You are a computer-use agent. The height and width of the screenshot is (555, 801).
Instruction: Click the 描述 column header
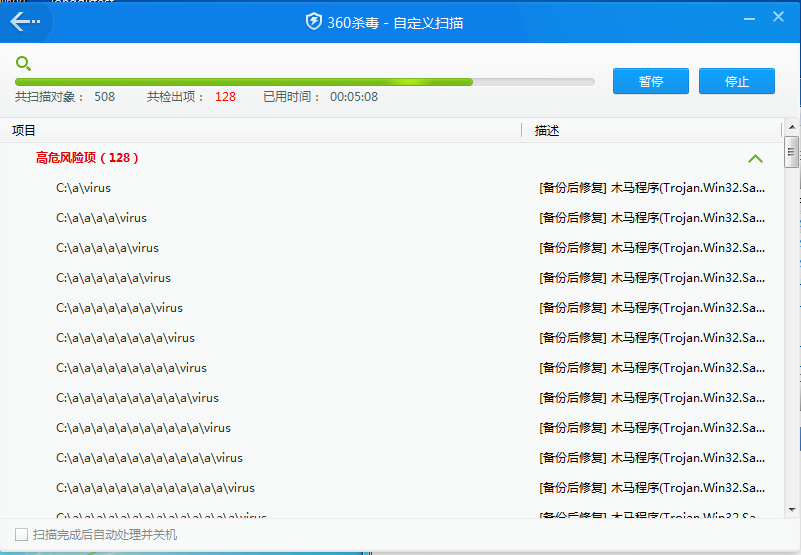[547, 130]
